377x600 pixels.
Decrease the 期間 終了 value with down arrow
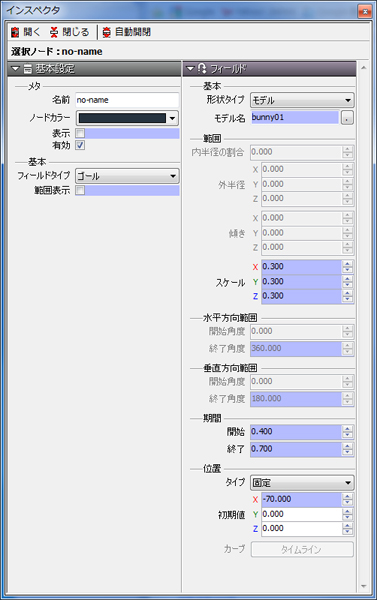(x=348, y=452)
